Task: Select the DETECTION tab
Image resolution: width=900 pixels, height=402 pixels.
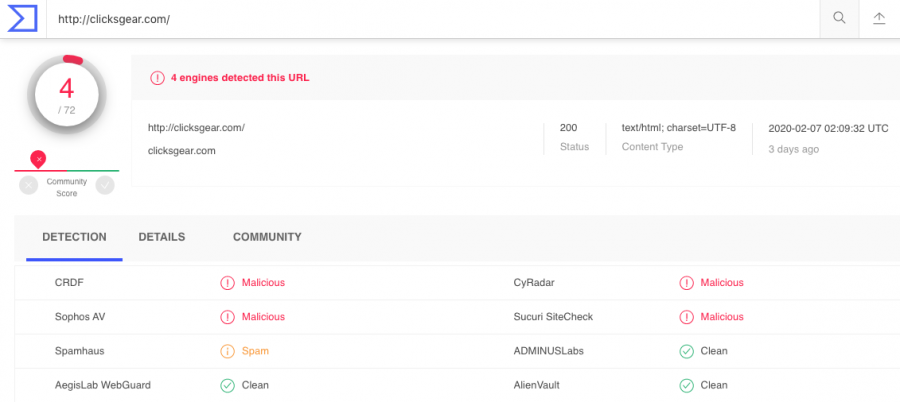Action: point(74,237)
